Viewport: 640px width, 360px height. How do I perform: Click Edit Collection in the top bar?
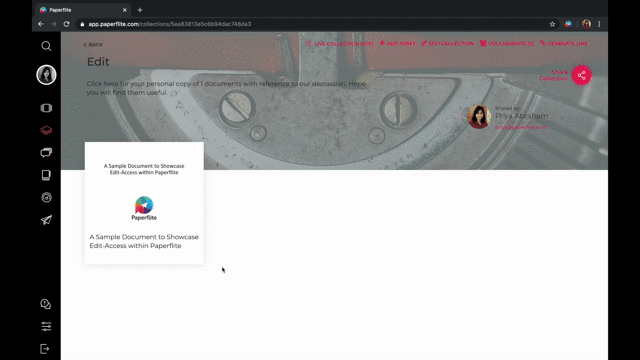(x=447, y=43)
